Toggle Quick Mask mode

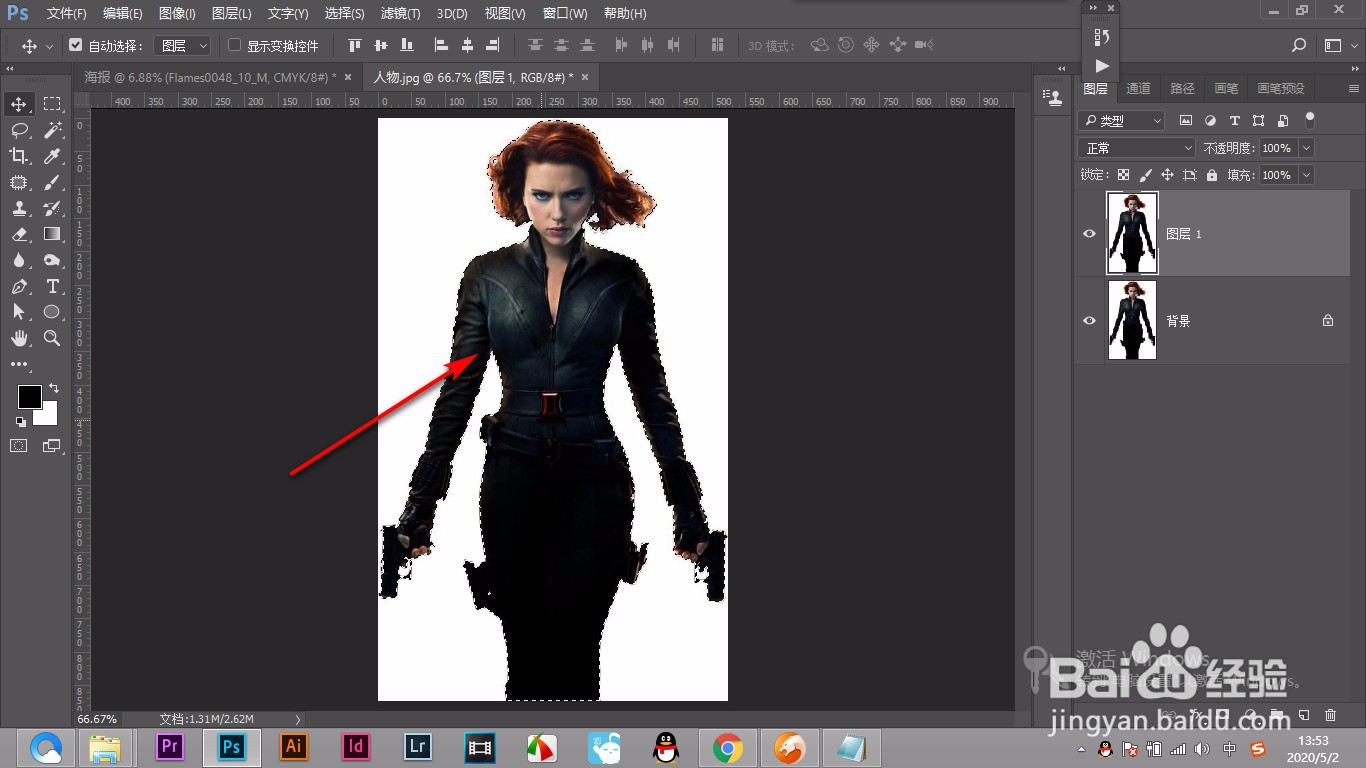(19, 446)
